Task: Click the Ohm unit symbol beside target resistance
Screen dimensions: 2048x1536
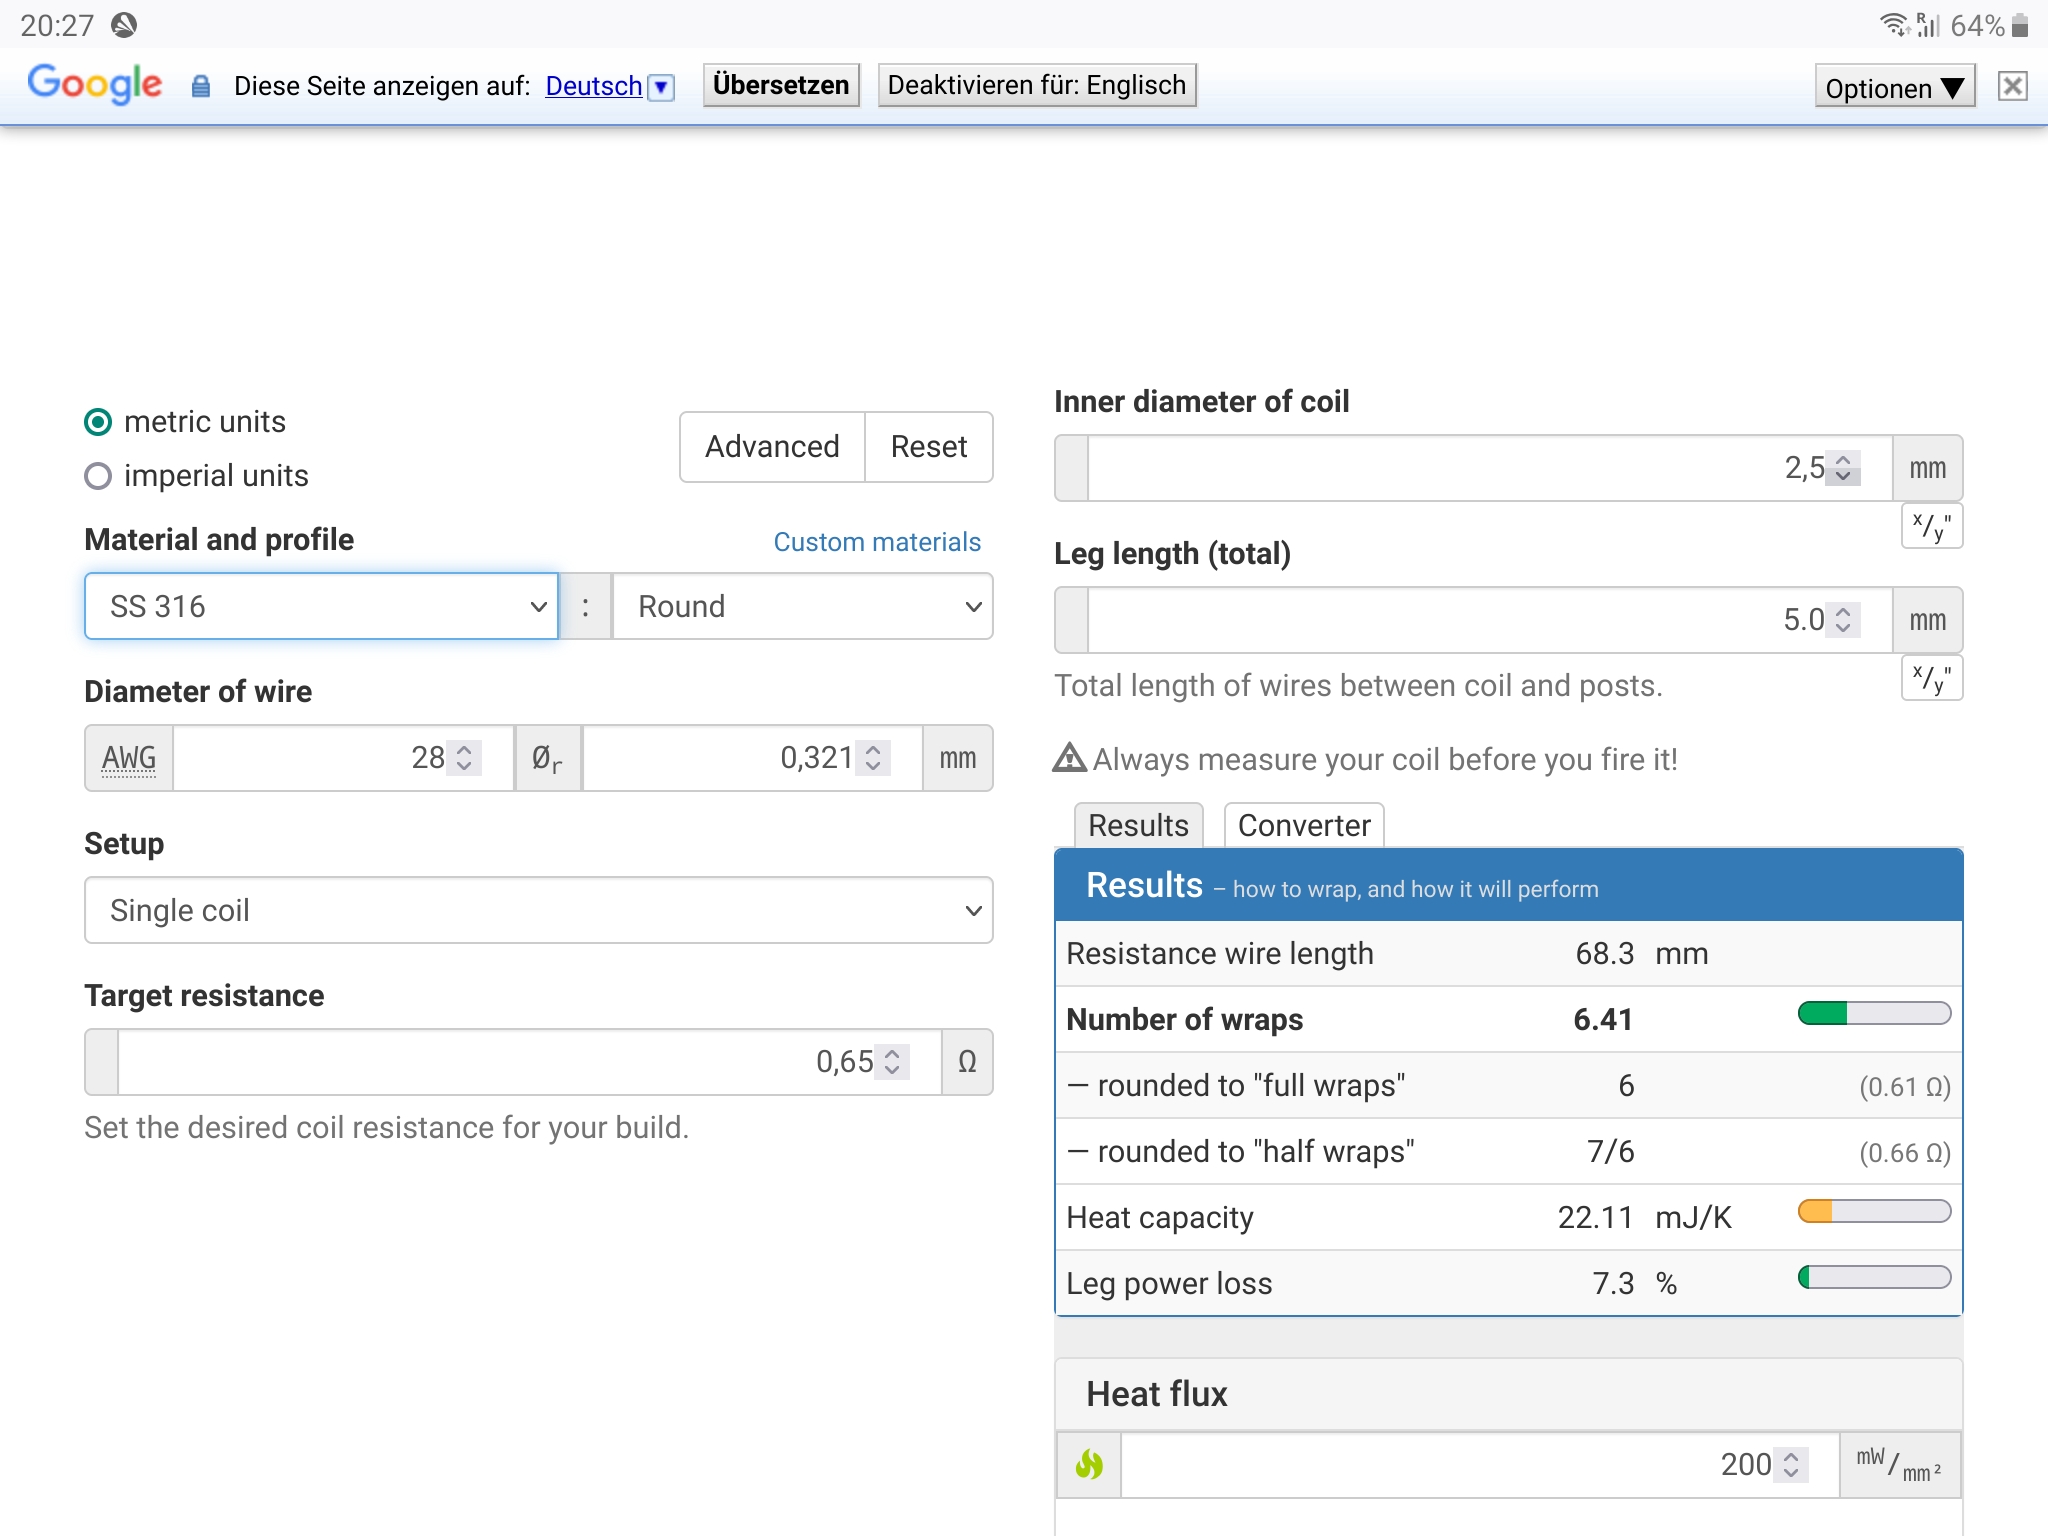Action: 967,1062
